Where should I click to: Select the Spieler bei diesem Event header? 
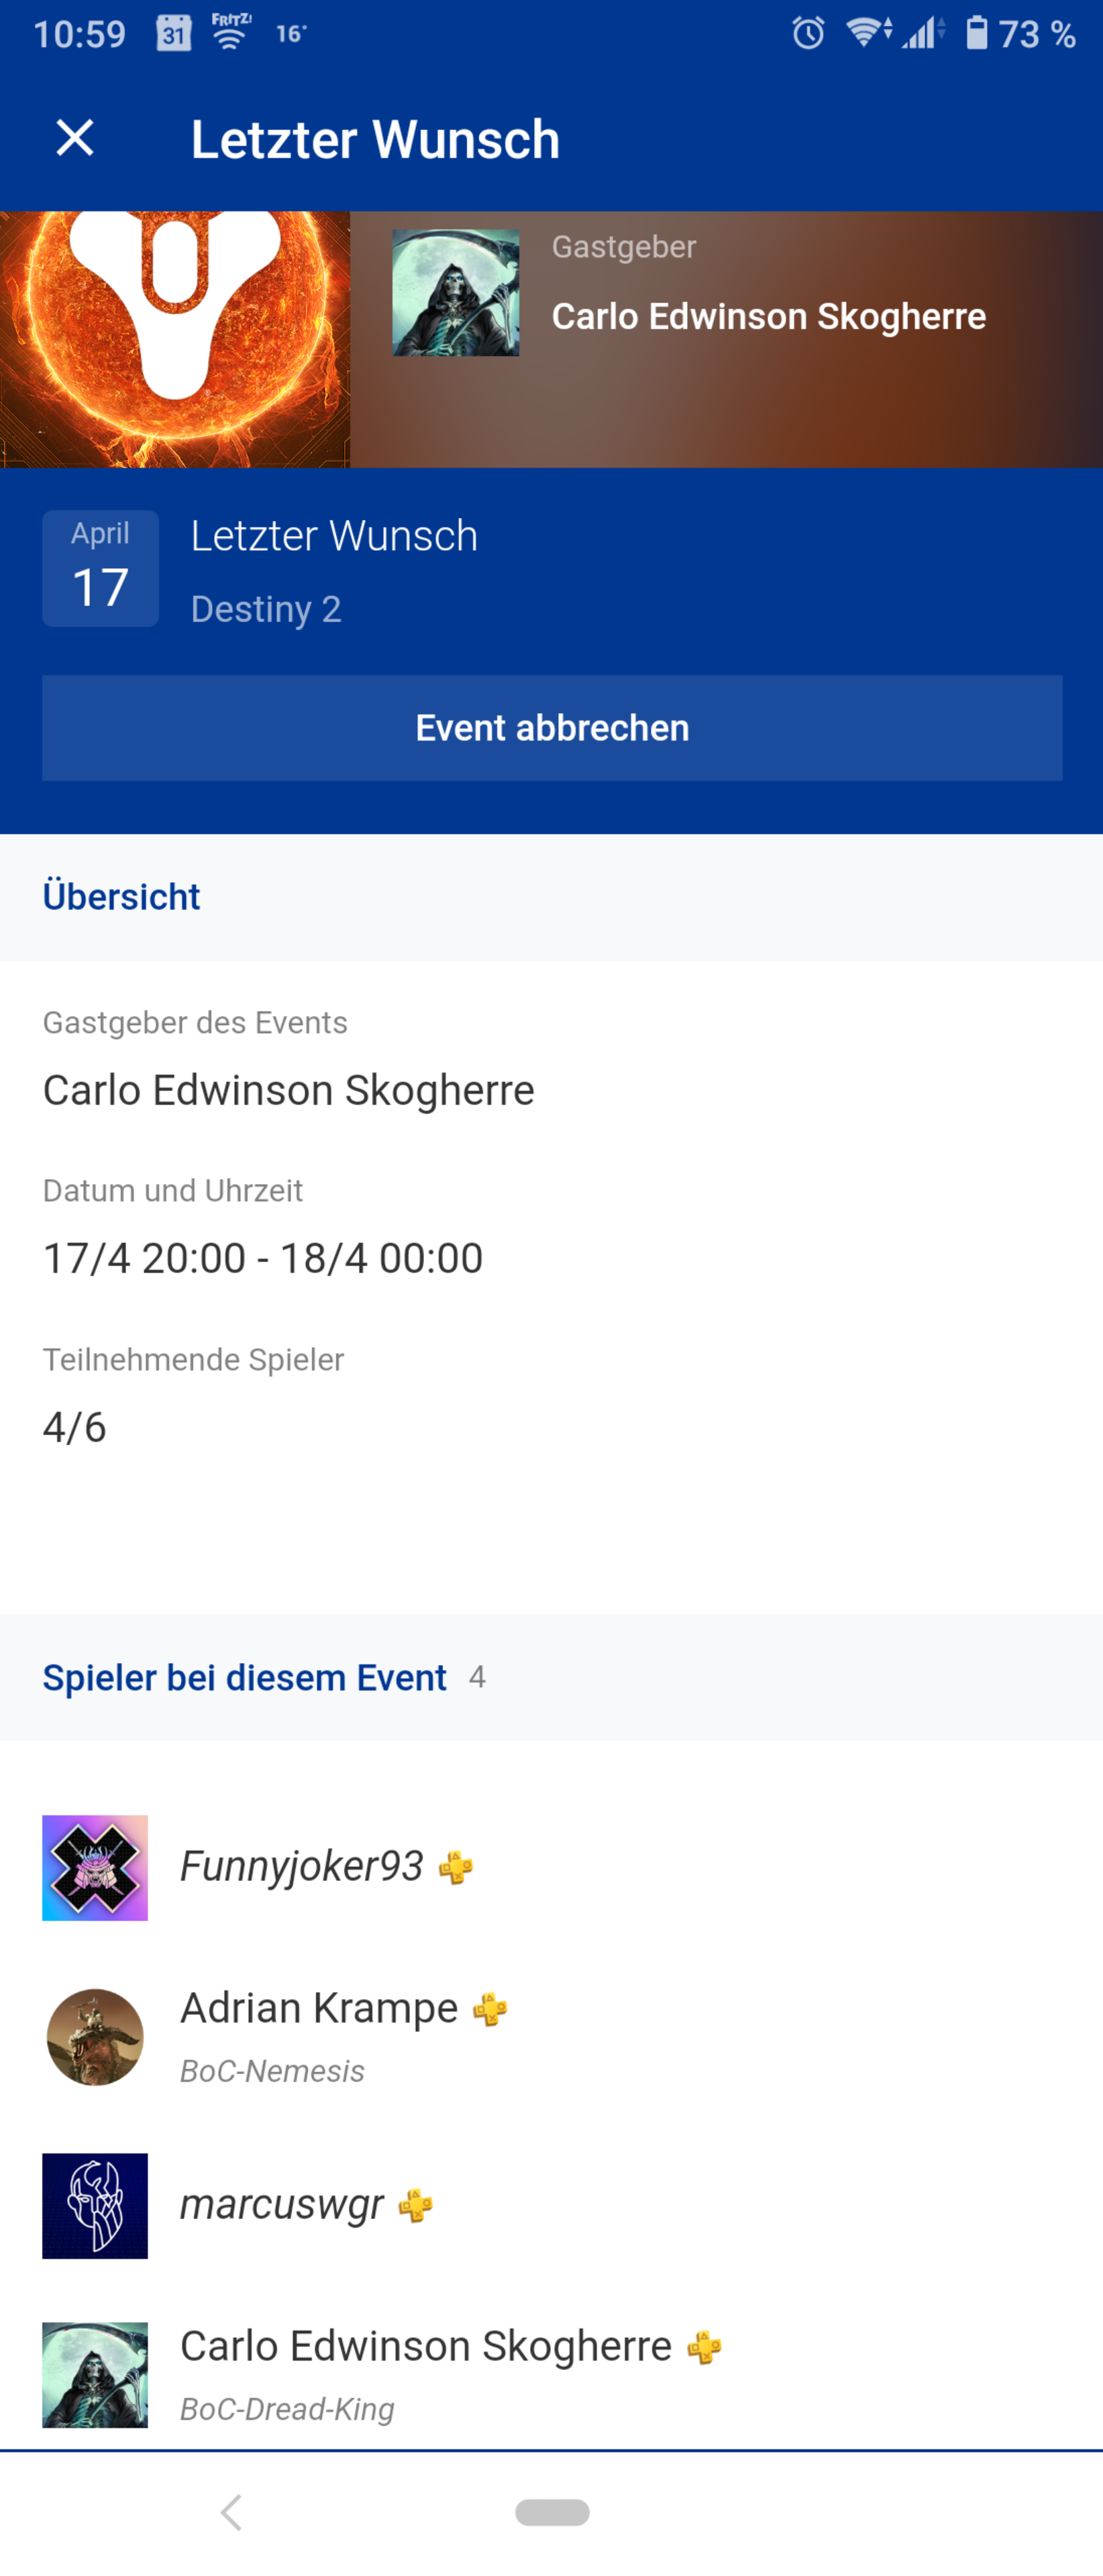click(x=244, y=1677)
